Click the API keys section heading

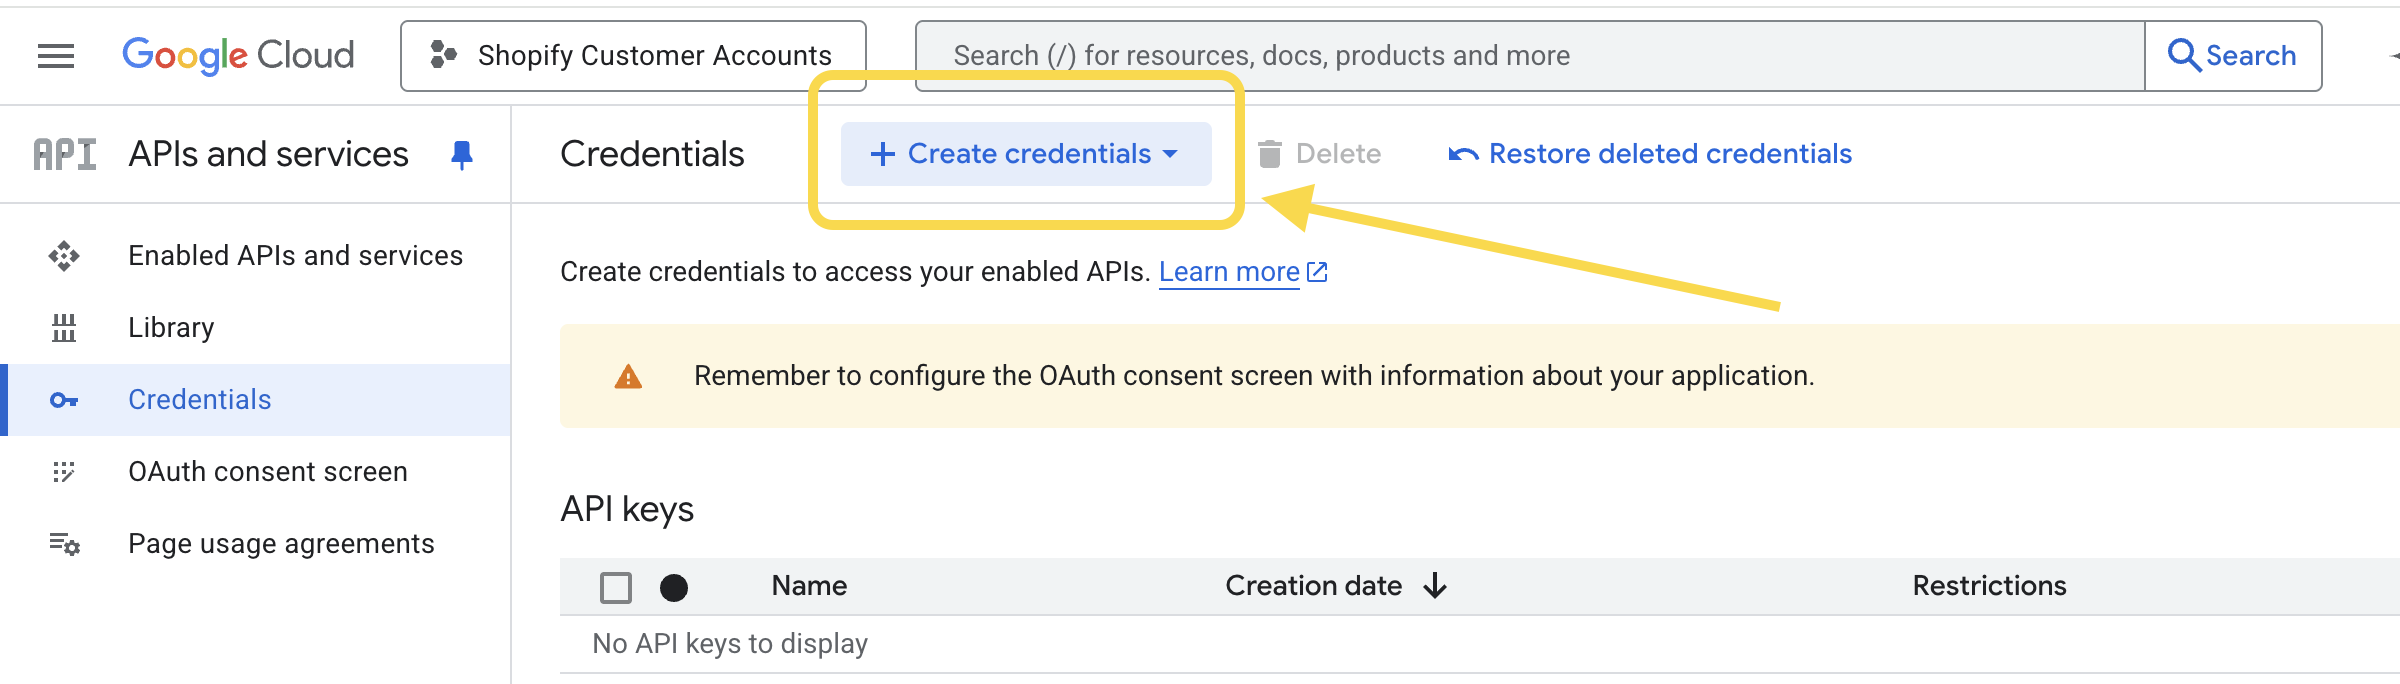click(x=627, y=510)
